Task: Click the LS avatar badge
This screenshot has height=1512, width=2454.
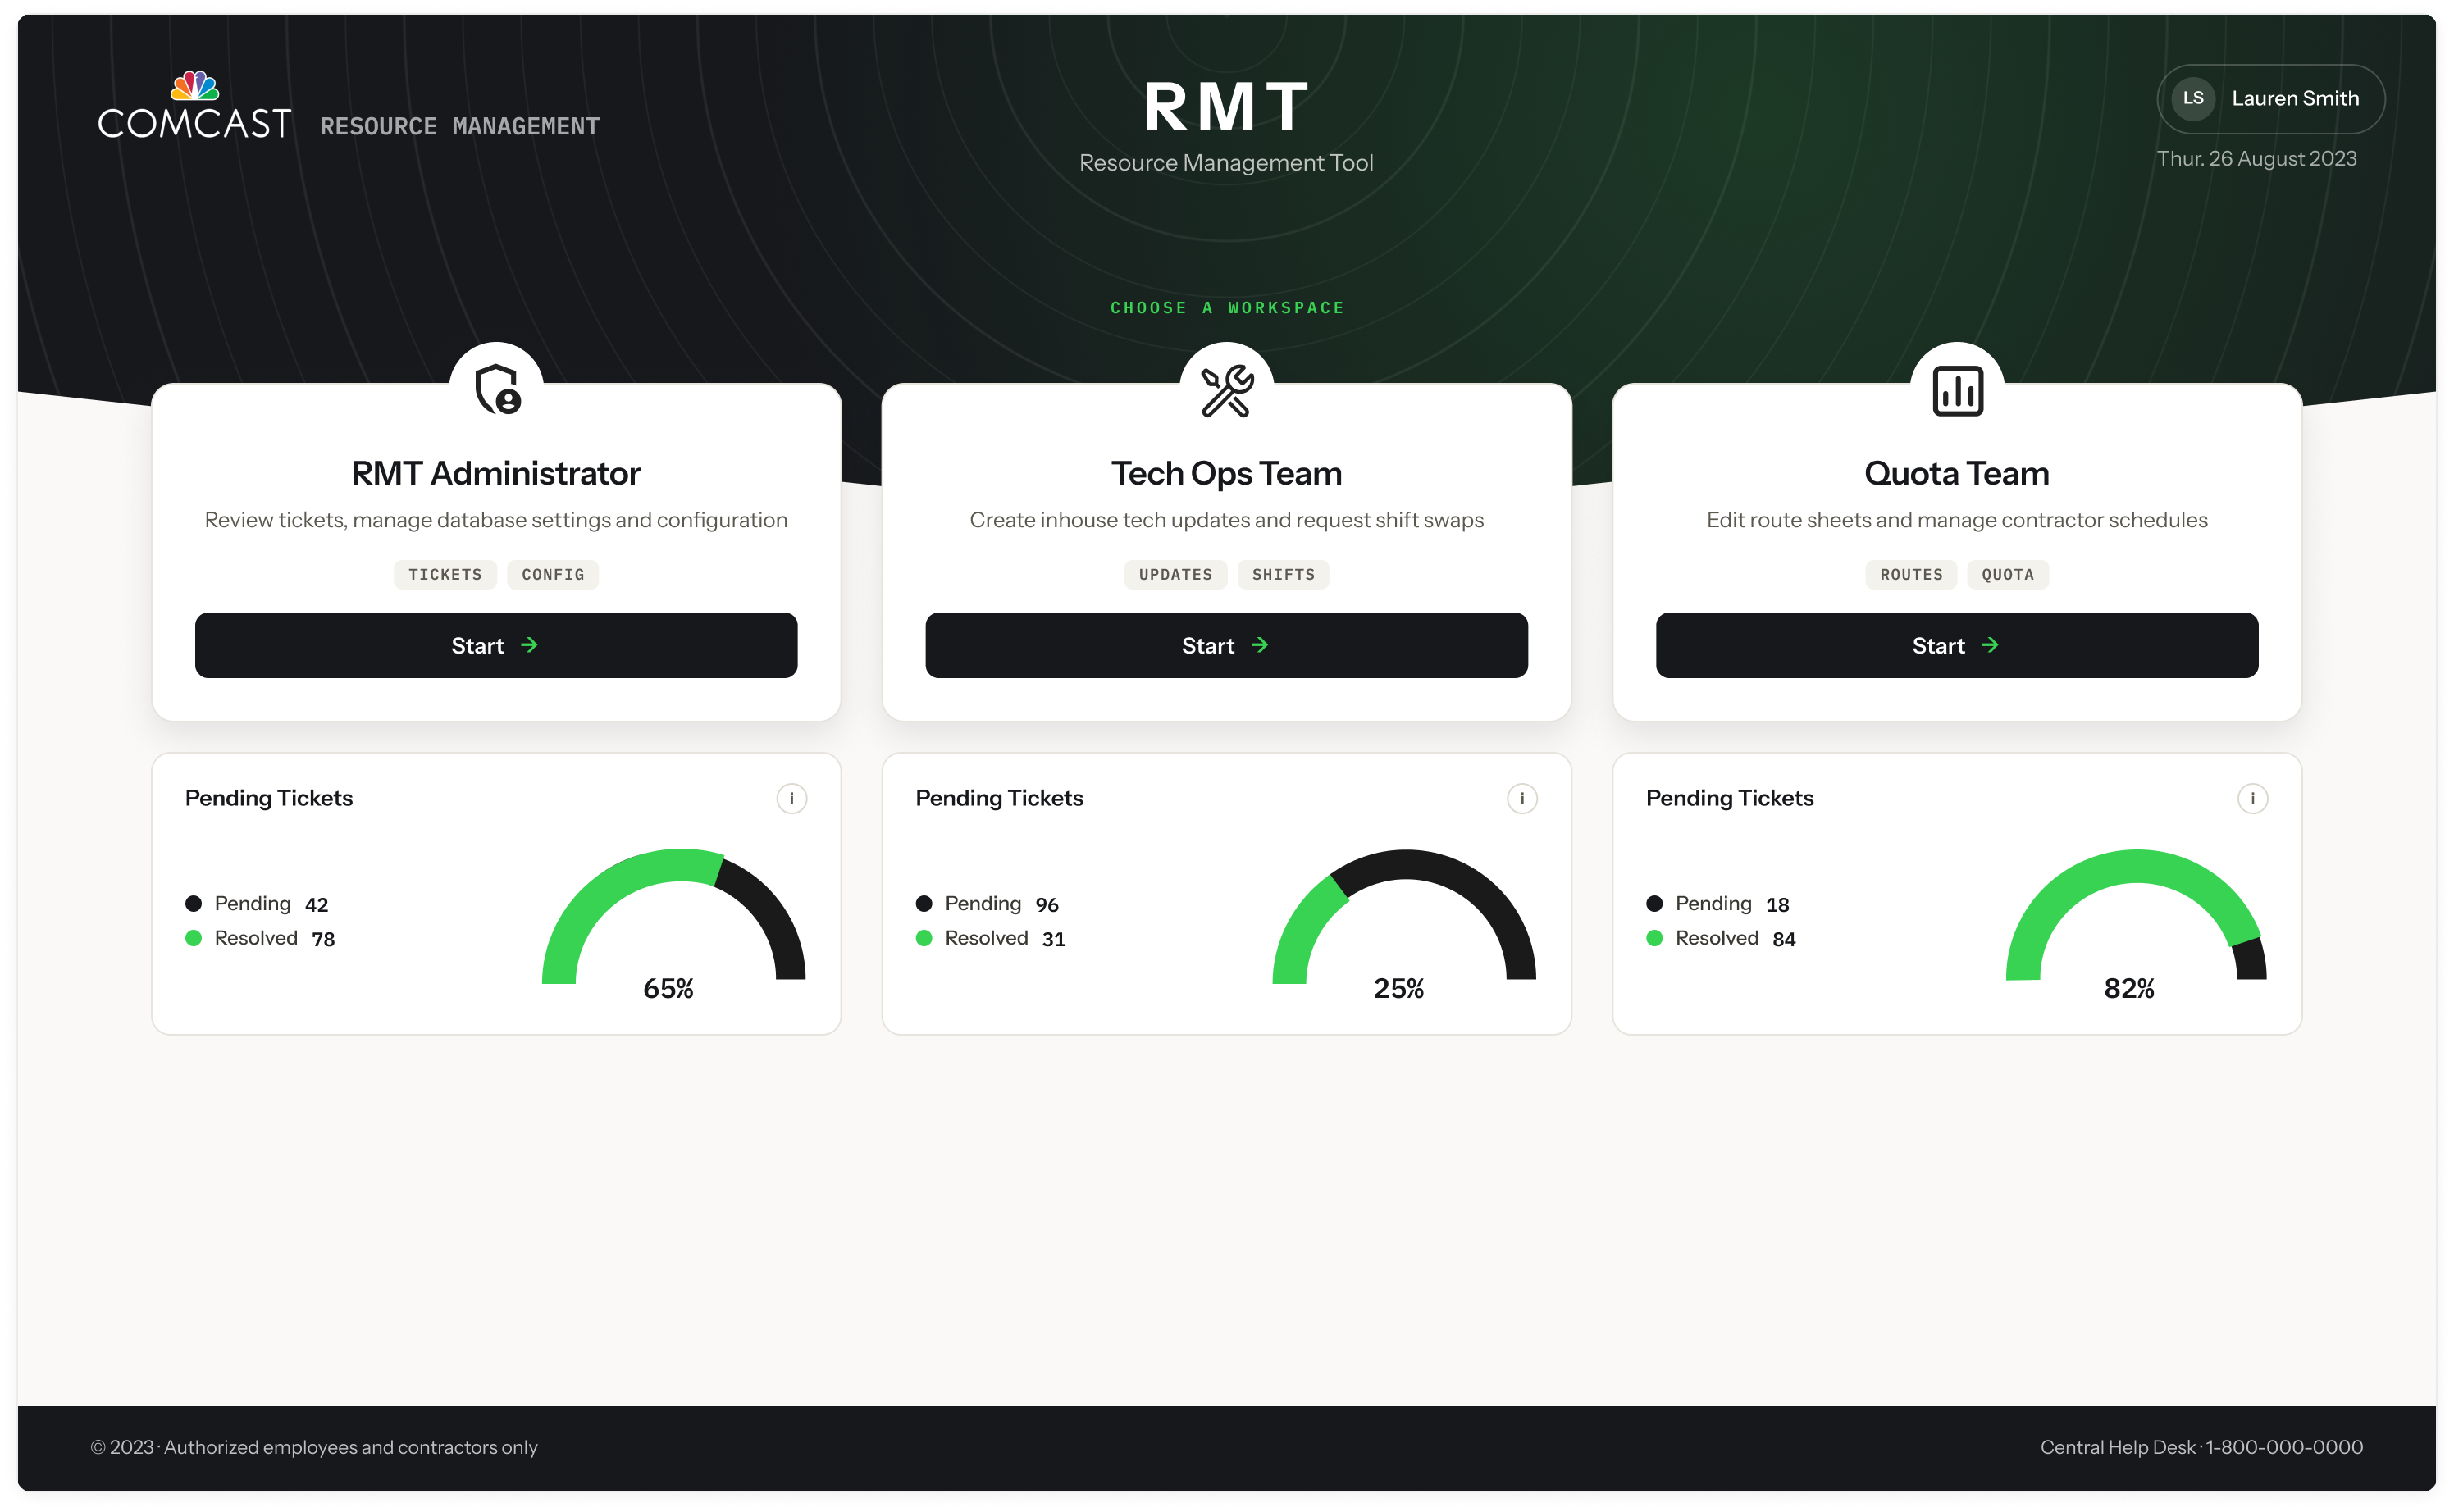Action: click(2193, 98)
